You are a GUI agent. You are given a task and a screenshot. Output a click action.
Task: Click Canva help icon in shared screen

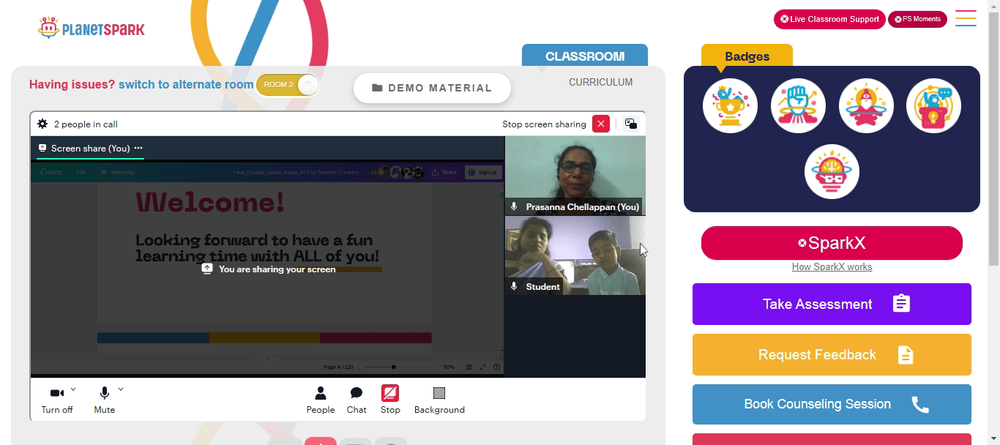click(x=497, y=367)
